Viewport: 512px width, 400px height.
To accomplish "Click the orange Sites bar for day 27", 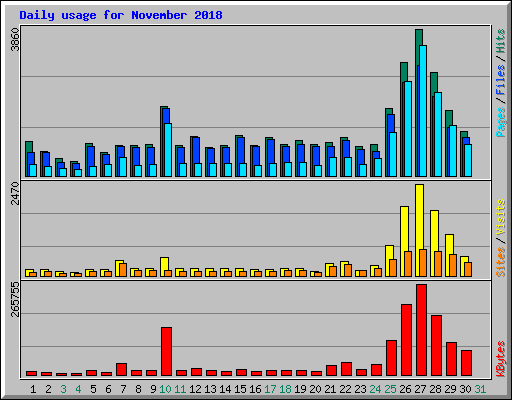I will 423,263.
